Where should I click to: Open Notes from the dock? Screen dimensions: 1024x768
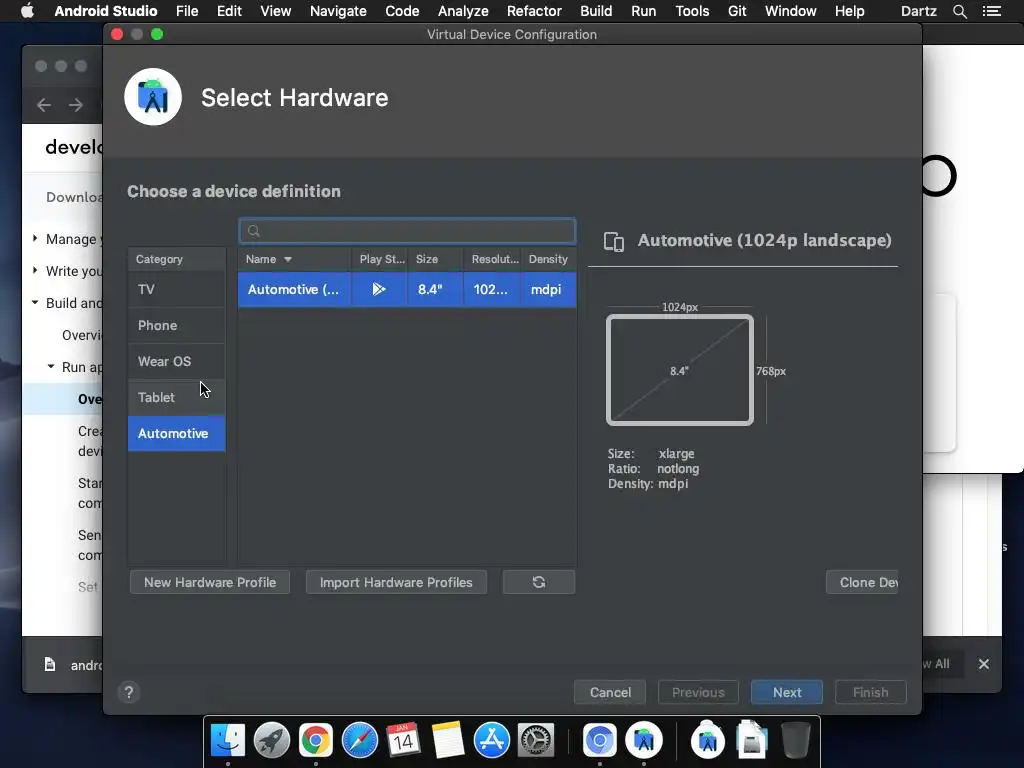click(447, 741)
